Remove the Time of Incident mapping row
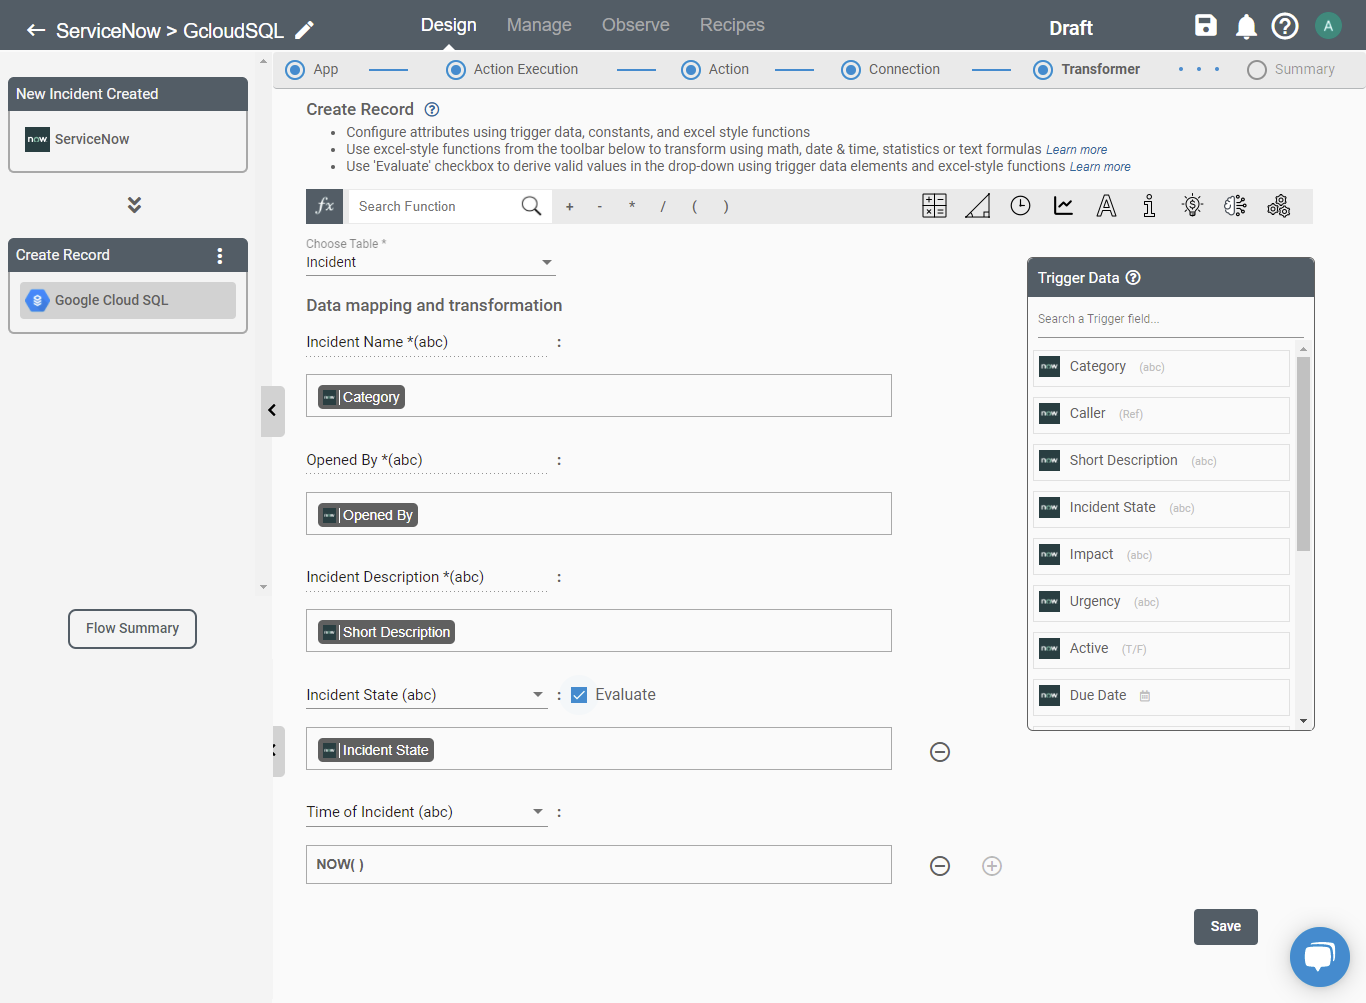Image resolution: width=1366 pixels, height=1003 pixels. click(940, 866)
